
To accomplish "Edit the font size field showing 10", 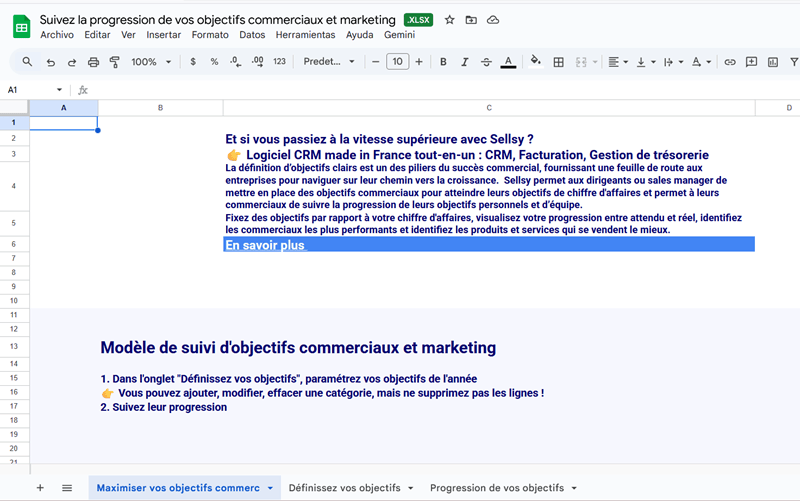I will [x=397, y=62].
